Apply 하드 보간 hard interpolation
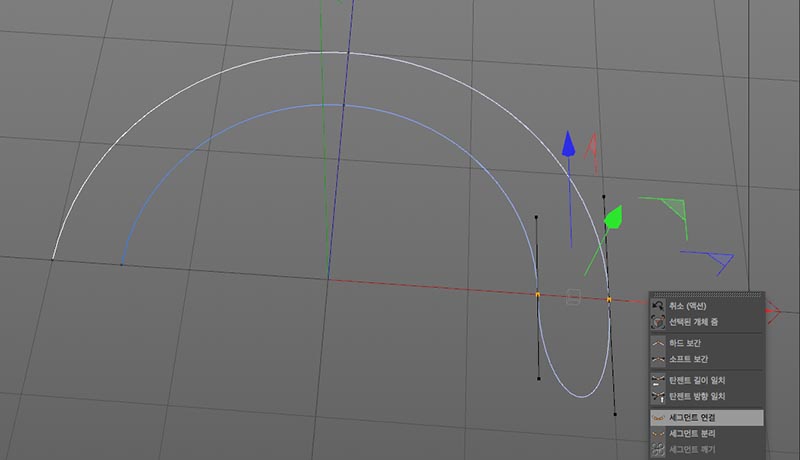 [707, 343]
